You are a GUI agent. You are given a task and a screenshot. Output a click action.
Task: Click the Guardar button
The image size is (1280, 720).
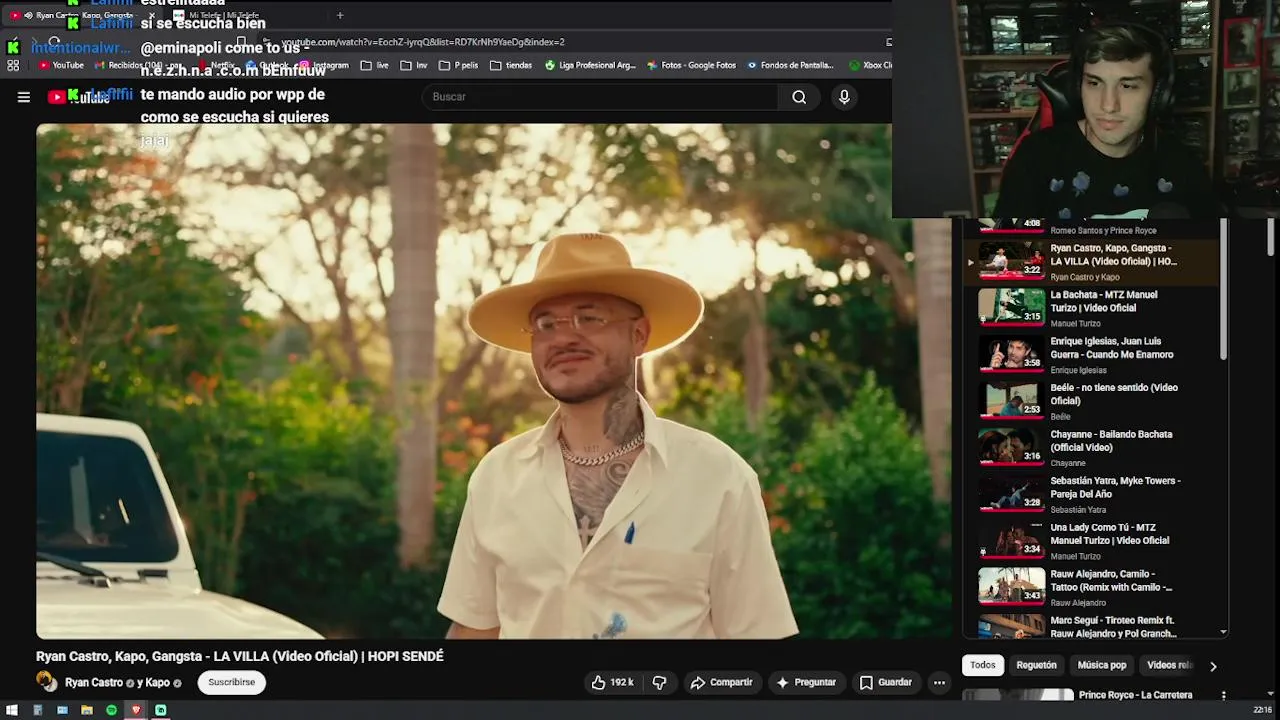(x=886, y=682)
